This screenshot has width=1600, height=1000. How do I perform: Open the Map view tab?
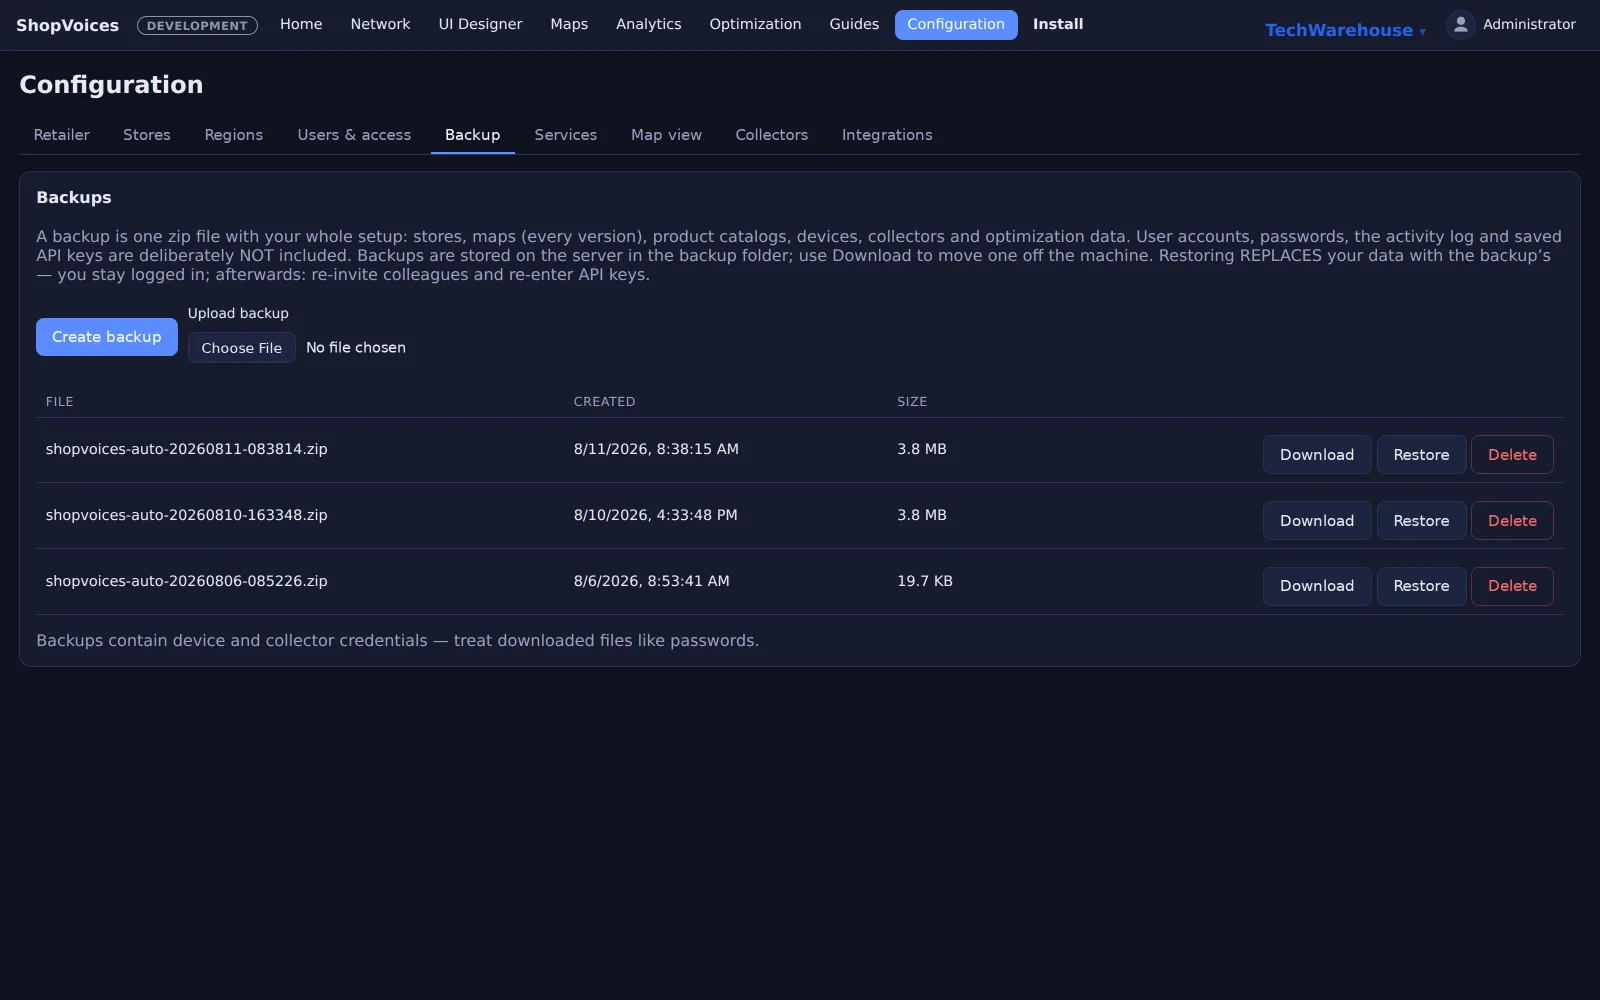(666, 135)
